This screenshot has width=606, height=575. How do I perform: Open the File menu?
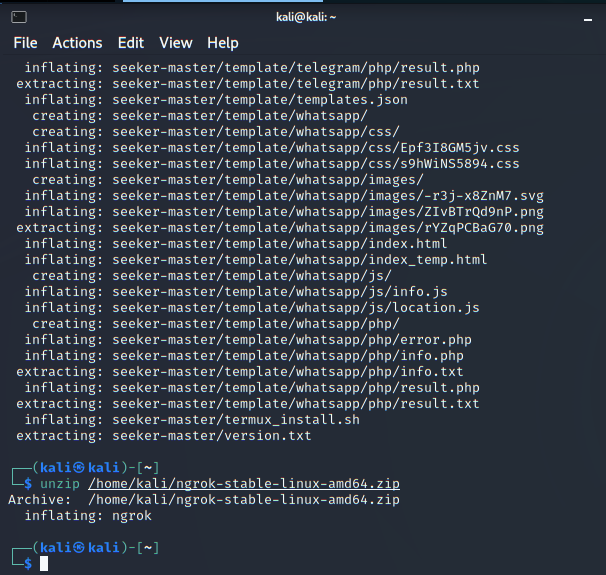pyautogui.click(x=26, y=43)
